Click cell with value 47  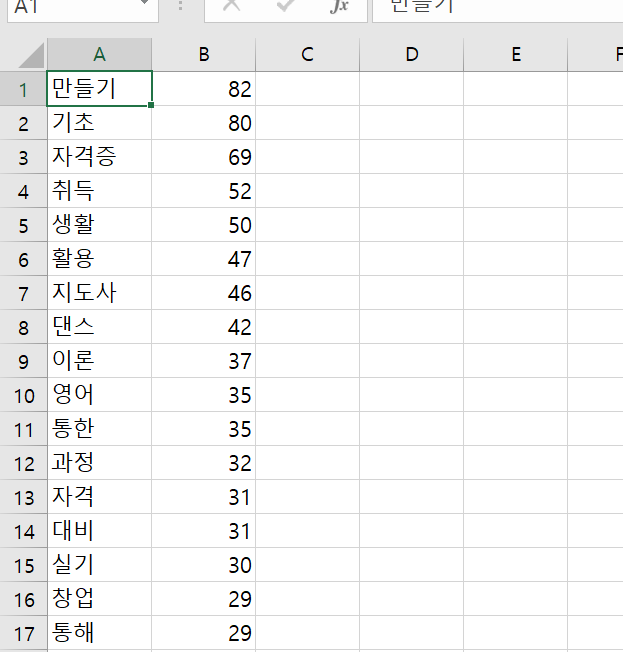point(203,259)
